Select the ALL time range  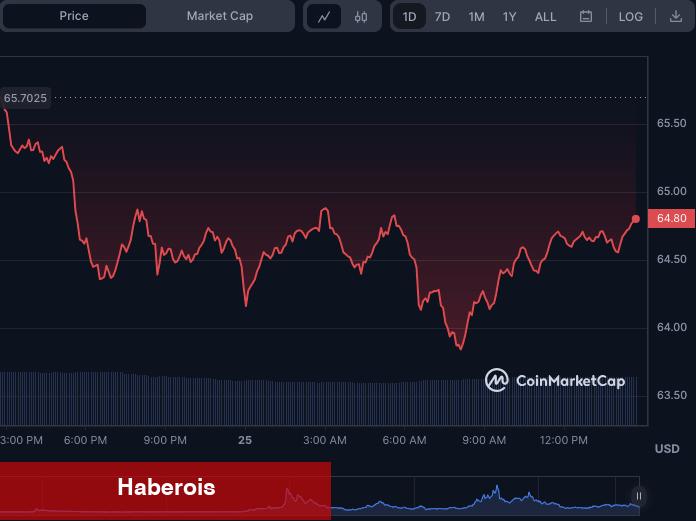(x=545, y=17)
